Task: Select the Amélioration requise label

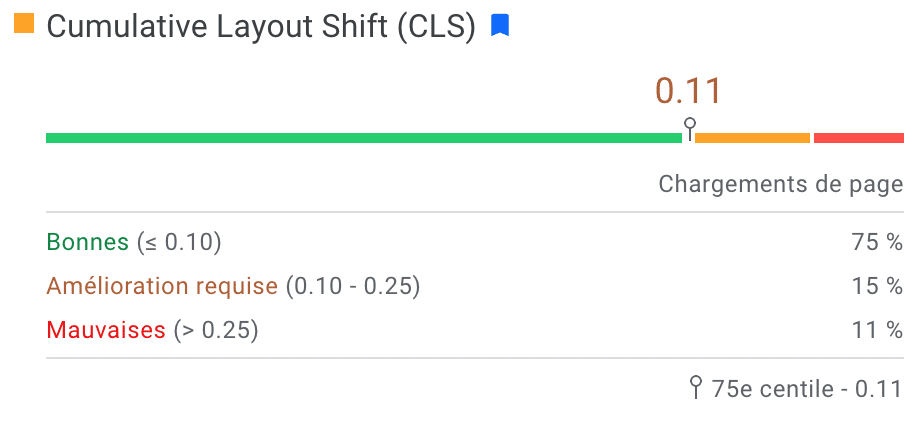Action: pos(162,286)
